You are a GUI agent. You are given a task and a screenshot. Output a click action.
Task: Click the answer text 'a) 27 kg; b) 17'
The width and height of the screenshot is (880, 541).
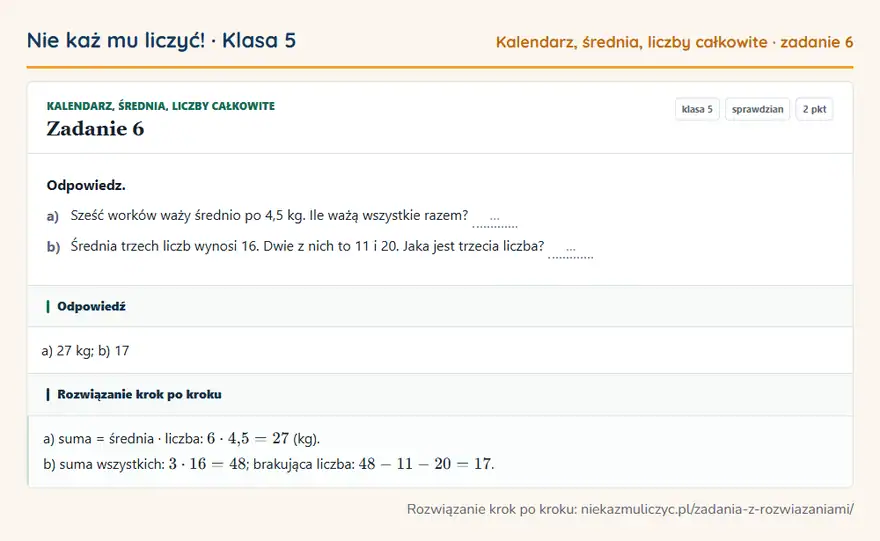[85, 351]
